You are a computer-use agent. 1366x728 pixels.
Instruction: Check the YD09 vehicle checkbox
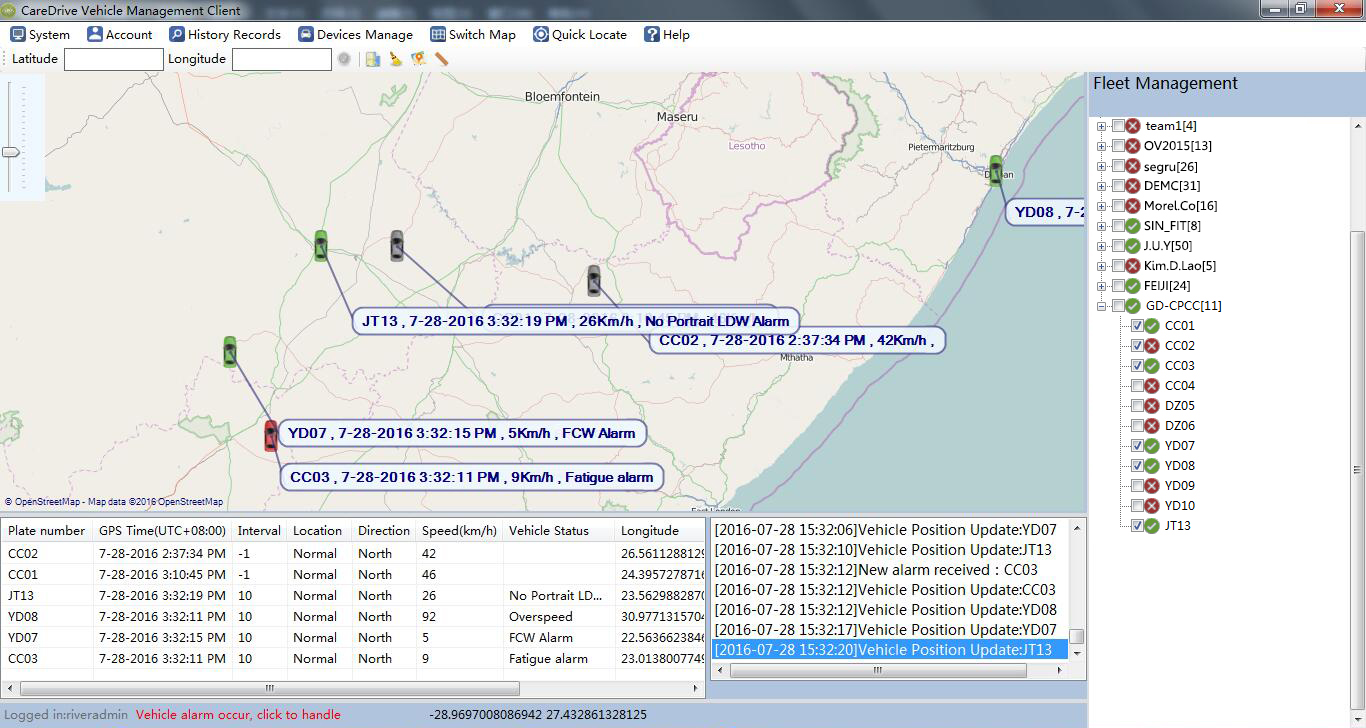[1137, 486]
